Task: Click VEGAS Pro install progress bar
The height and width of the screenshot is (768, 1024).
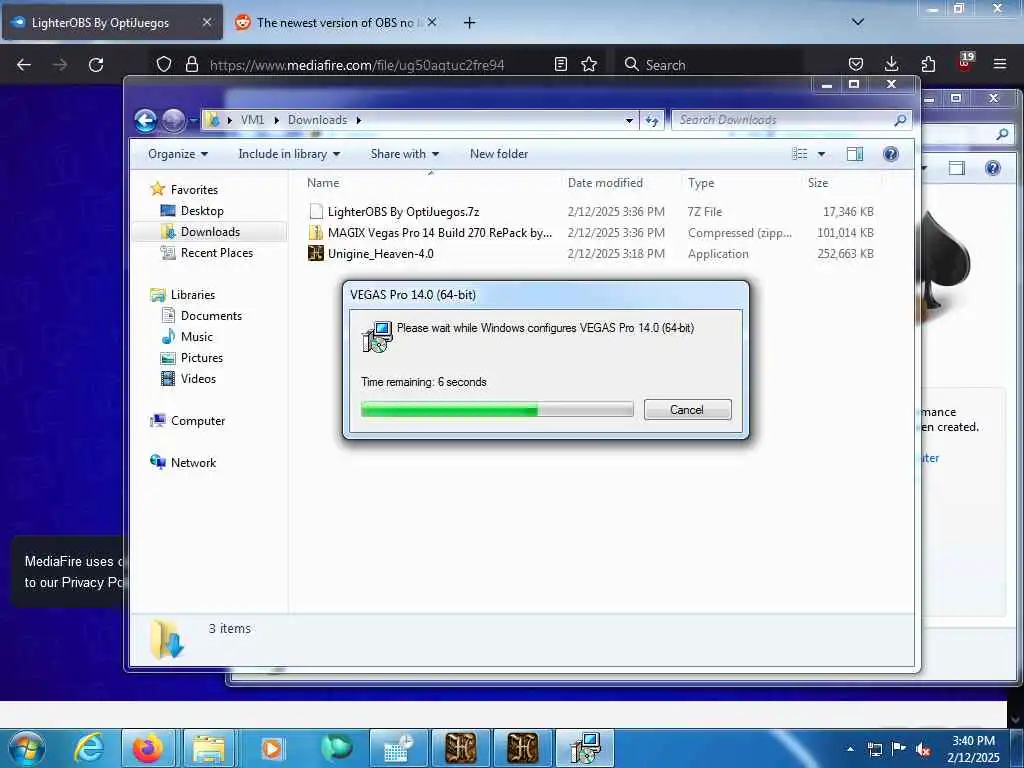Action: (x=497, y=409)
